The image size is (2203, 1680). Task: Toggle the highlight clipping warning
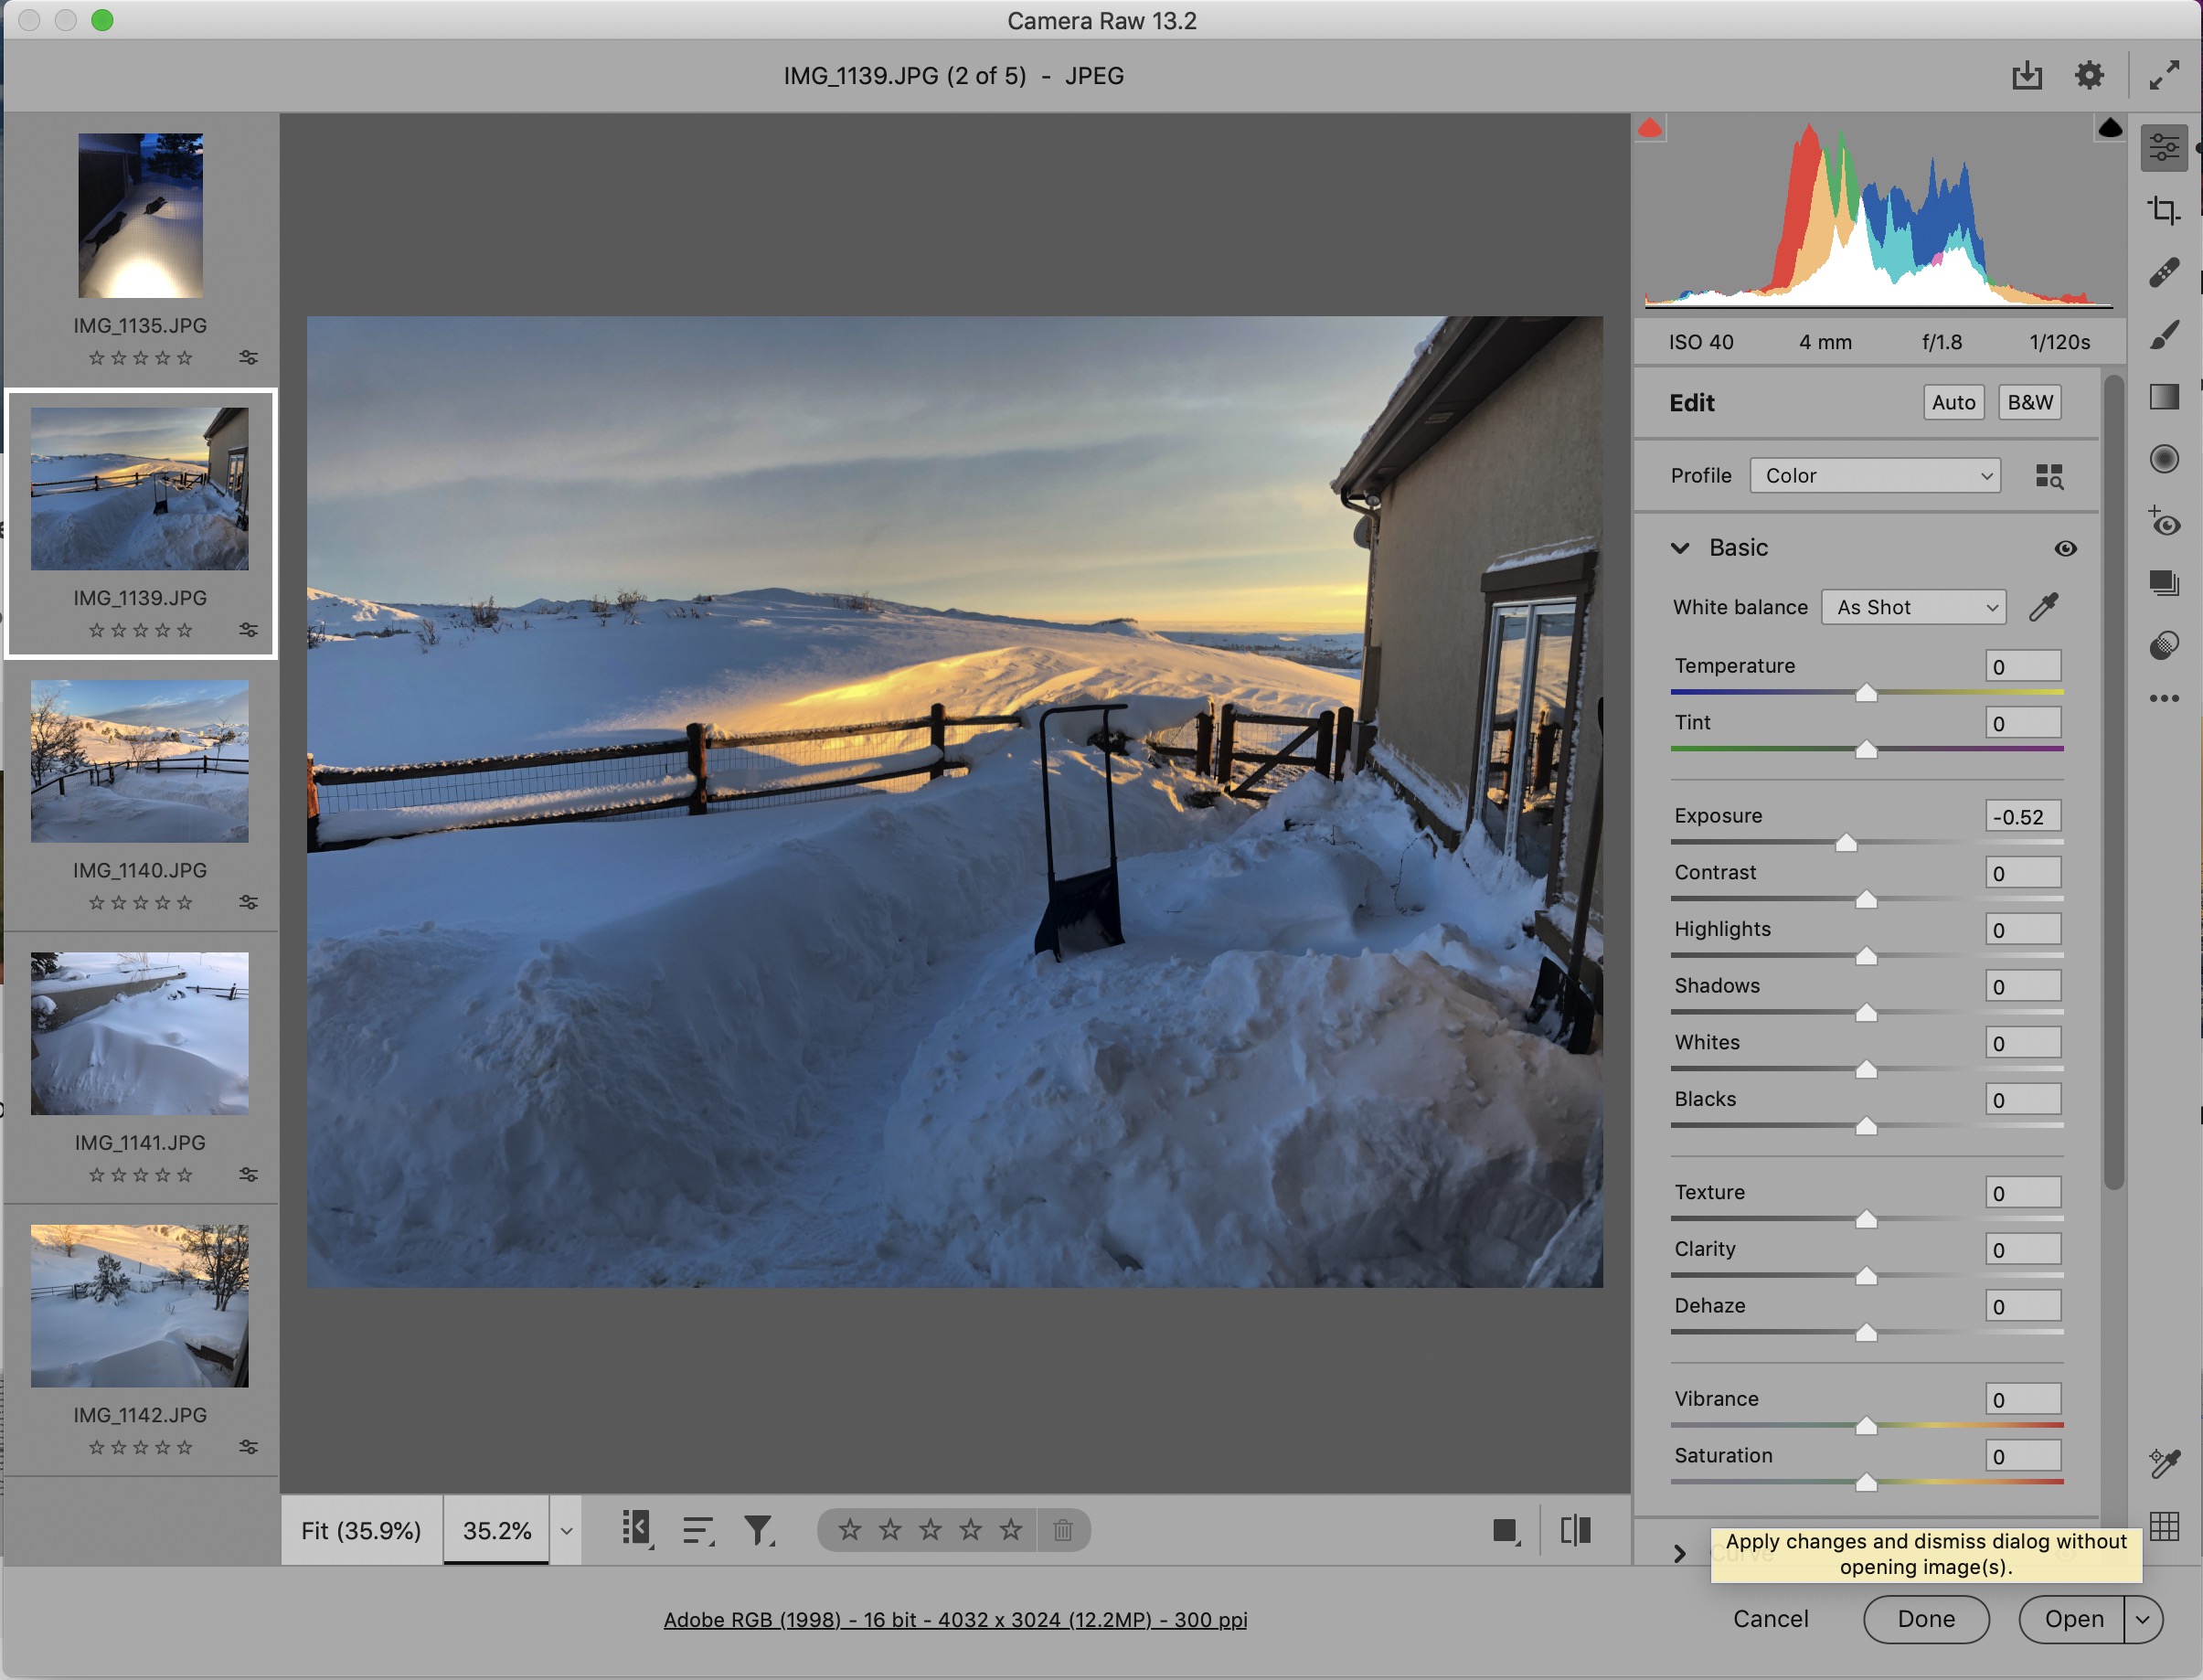pos(2109,128)
